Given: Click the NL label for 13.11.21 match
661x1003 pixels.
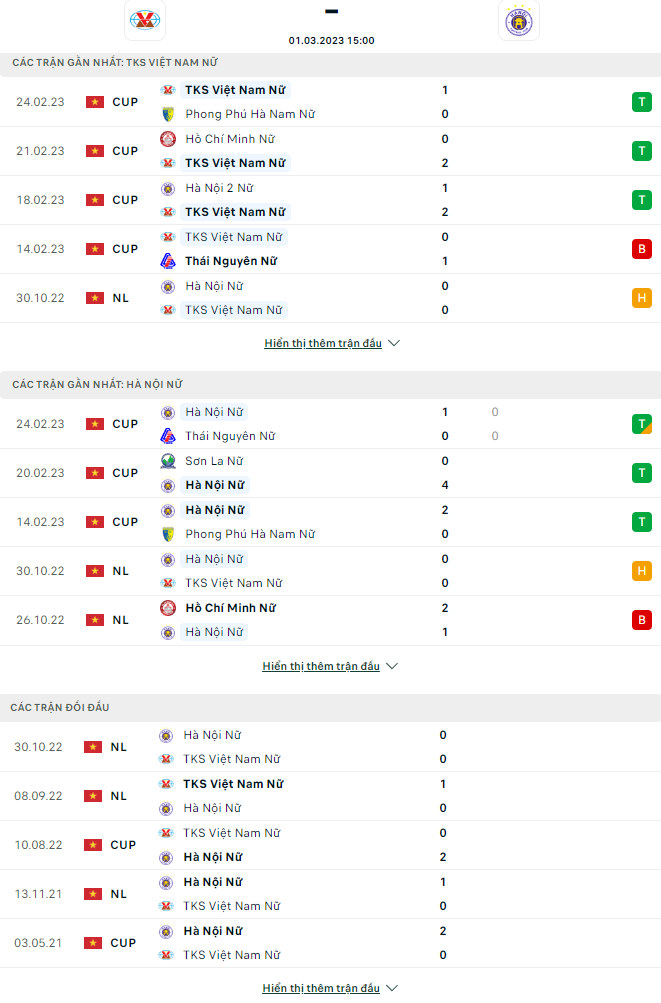Looking at the screenshot, I should pyautogui.click(x=119, y=894).
